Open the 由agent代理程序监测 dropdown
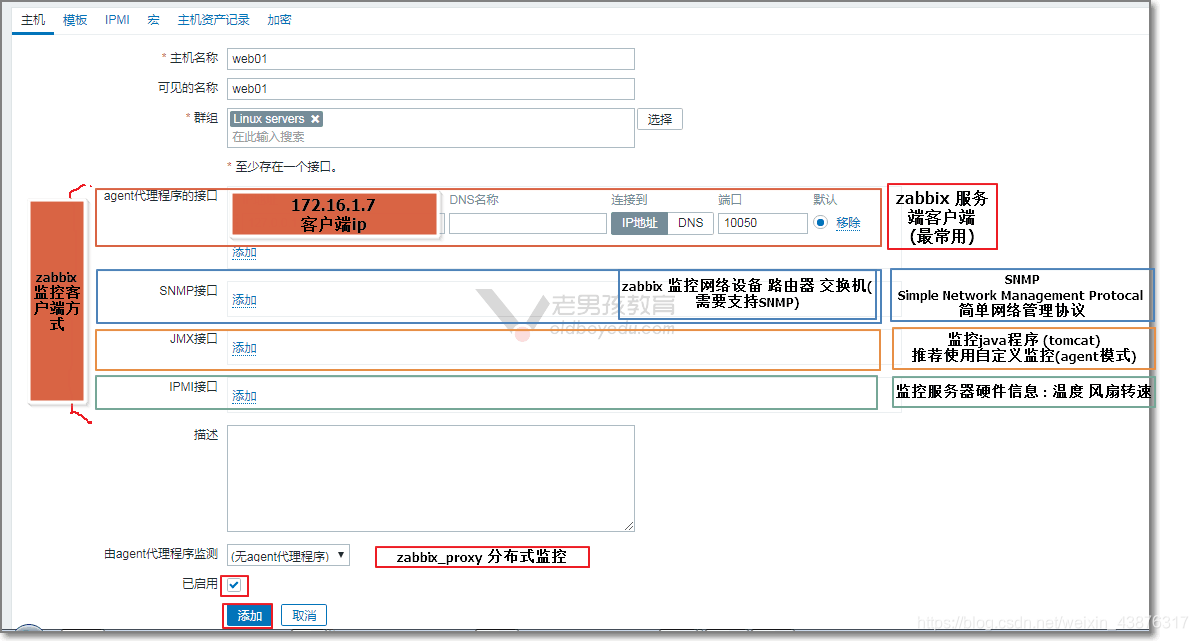 coord(289,555)
